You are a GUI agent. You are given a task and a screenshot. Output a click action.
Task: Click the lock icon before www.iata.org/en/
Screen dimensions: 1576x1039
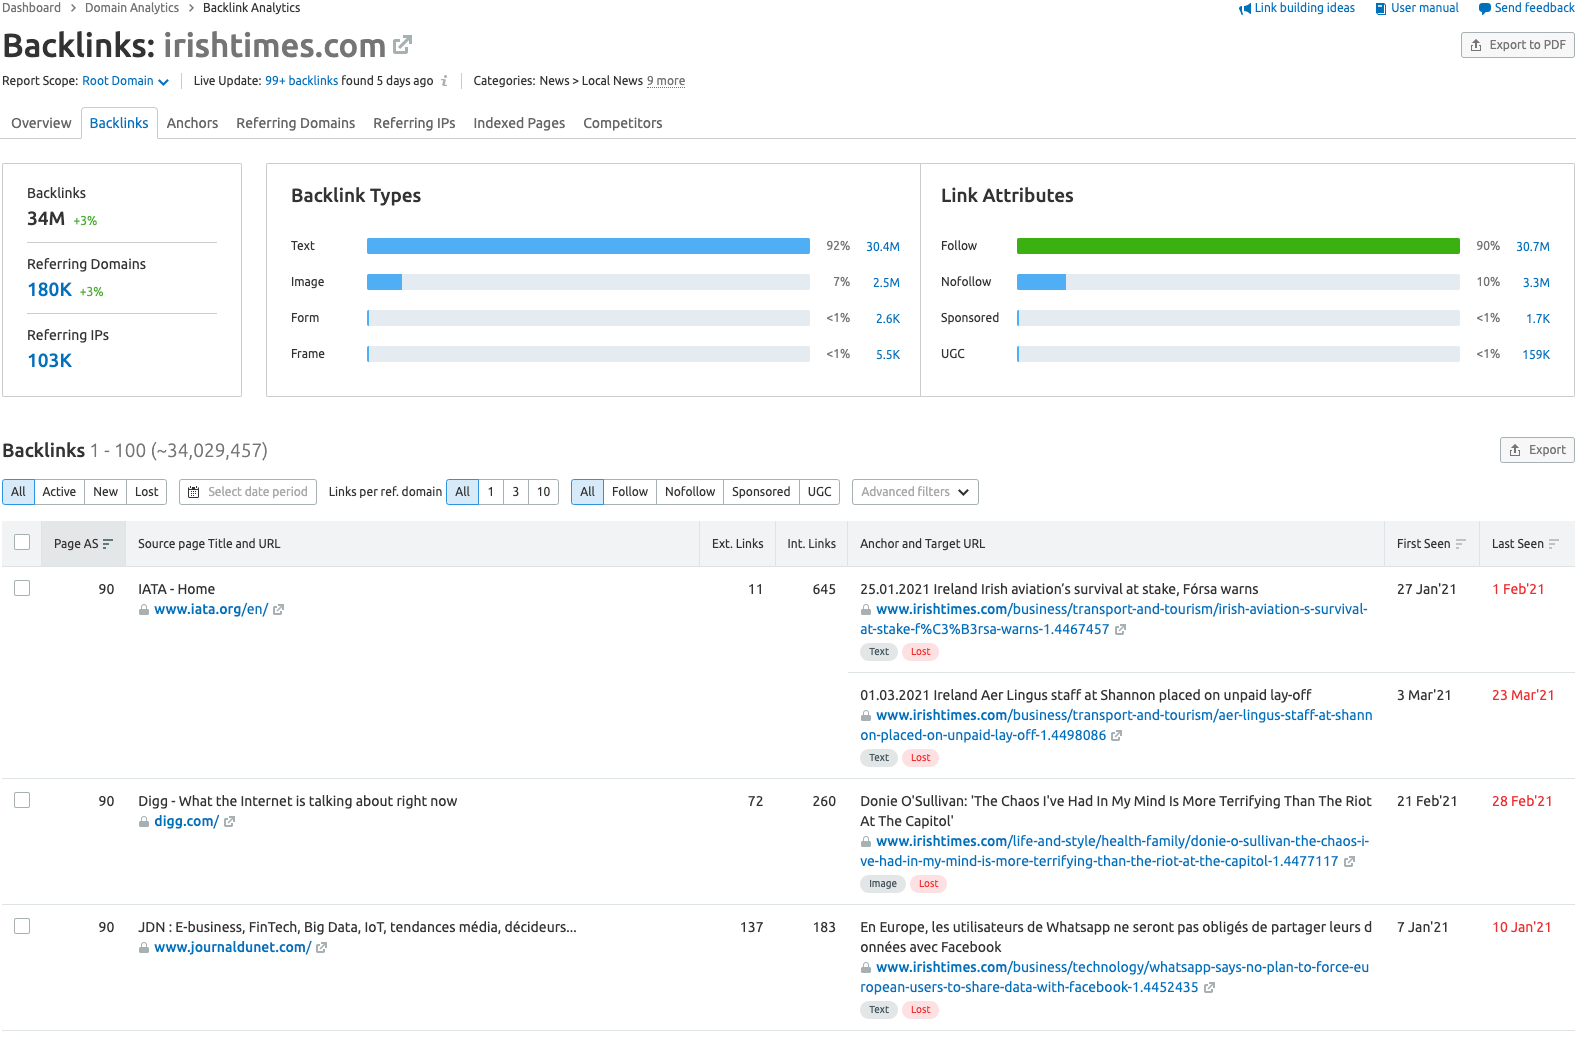coord(144,610)
